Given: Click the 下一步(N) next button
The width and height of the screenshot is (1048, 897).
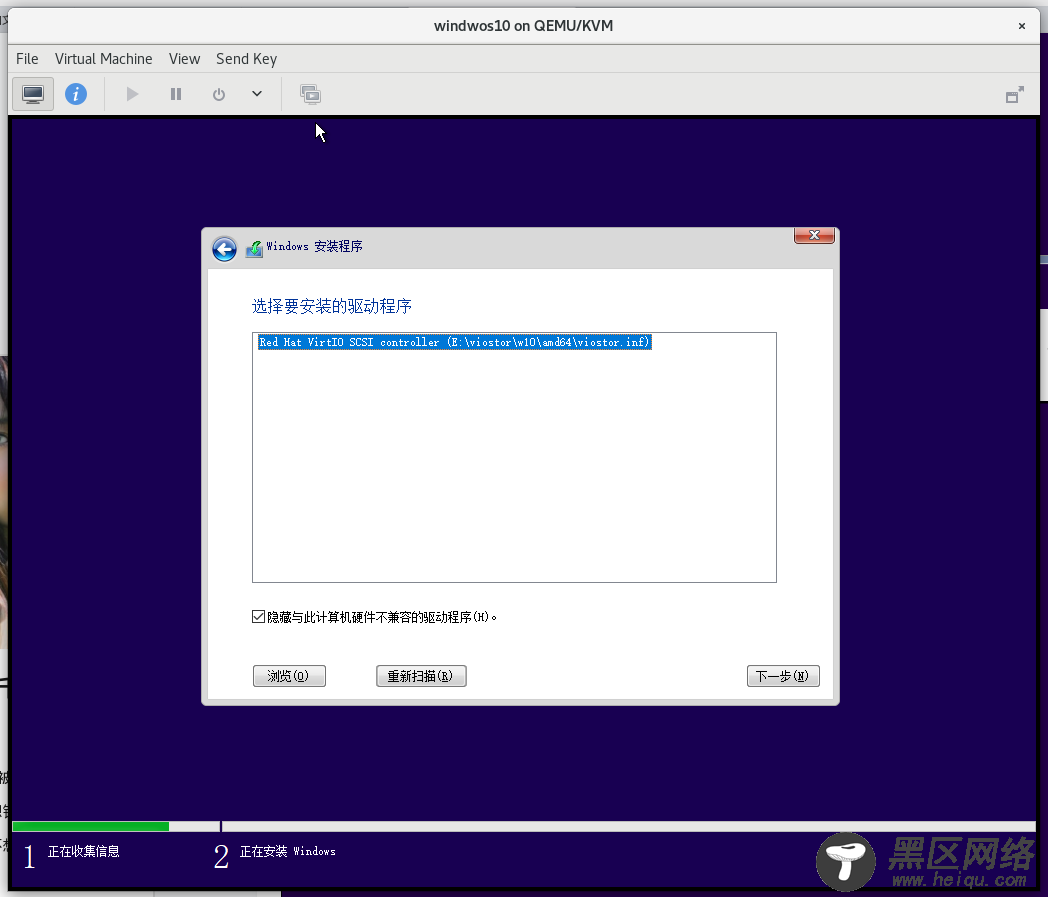Looking at the screenshot, I should tap(783, 676).
